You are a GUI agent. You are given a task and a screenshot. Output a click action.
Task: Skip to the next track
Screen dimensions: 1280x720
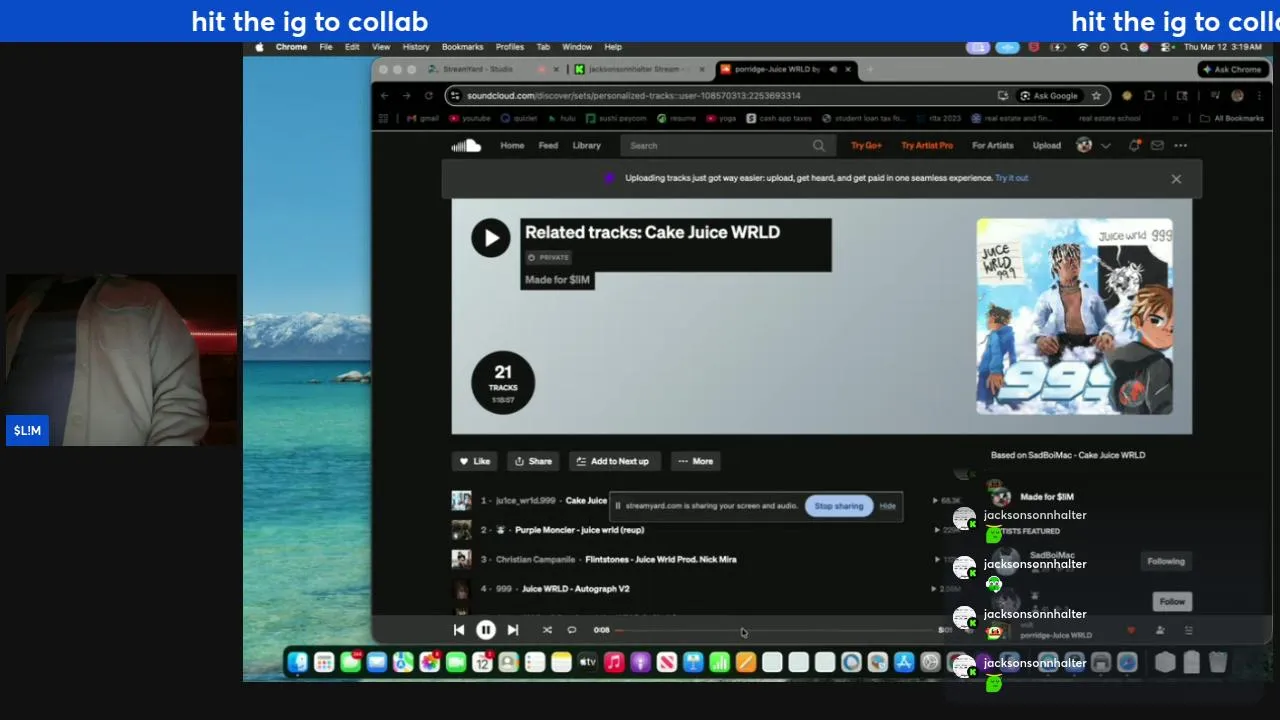tap(512, 630)
